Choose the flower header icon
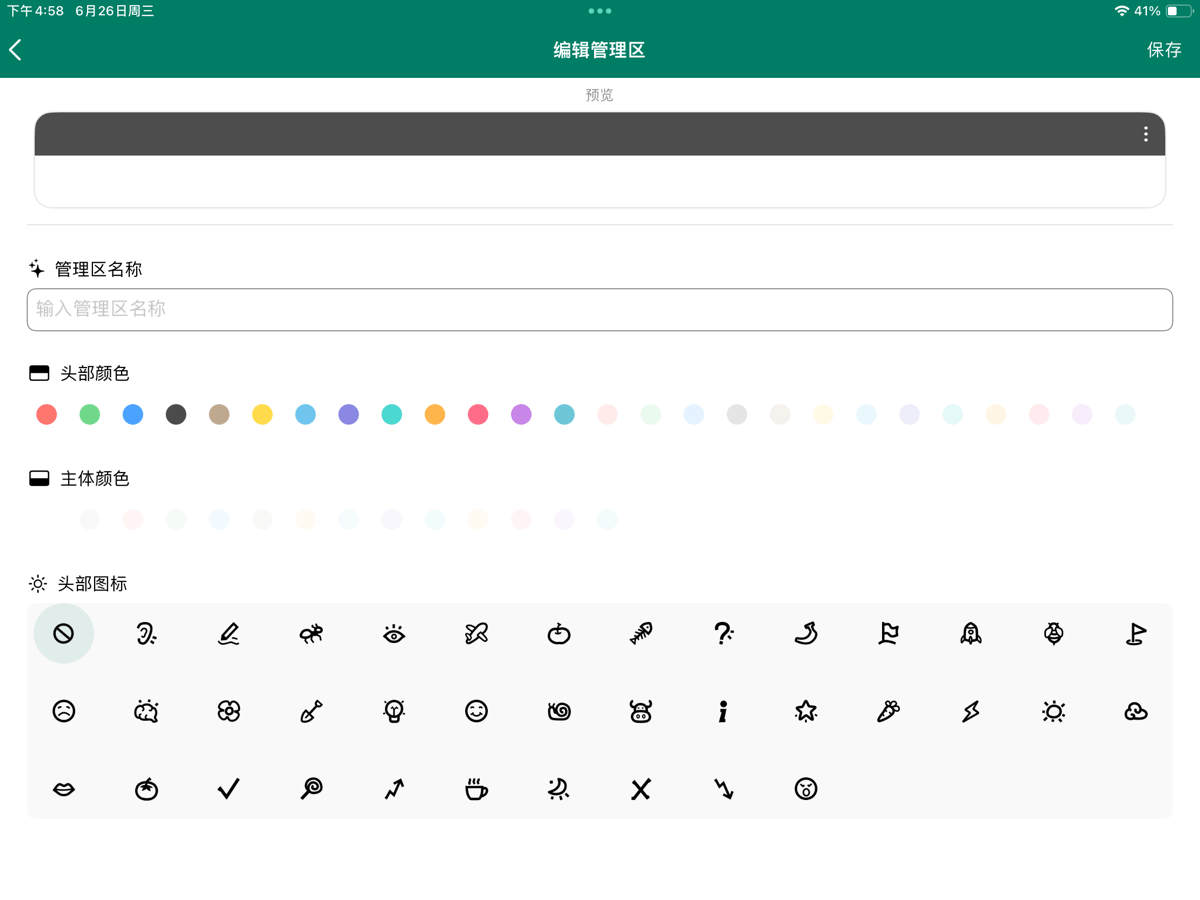1200x900 pixels. coord(229,711)
